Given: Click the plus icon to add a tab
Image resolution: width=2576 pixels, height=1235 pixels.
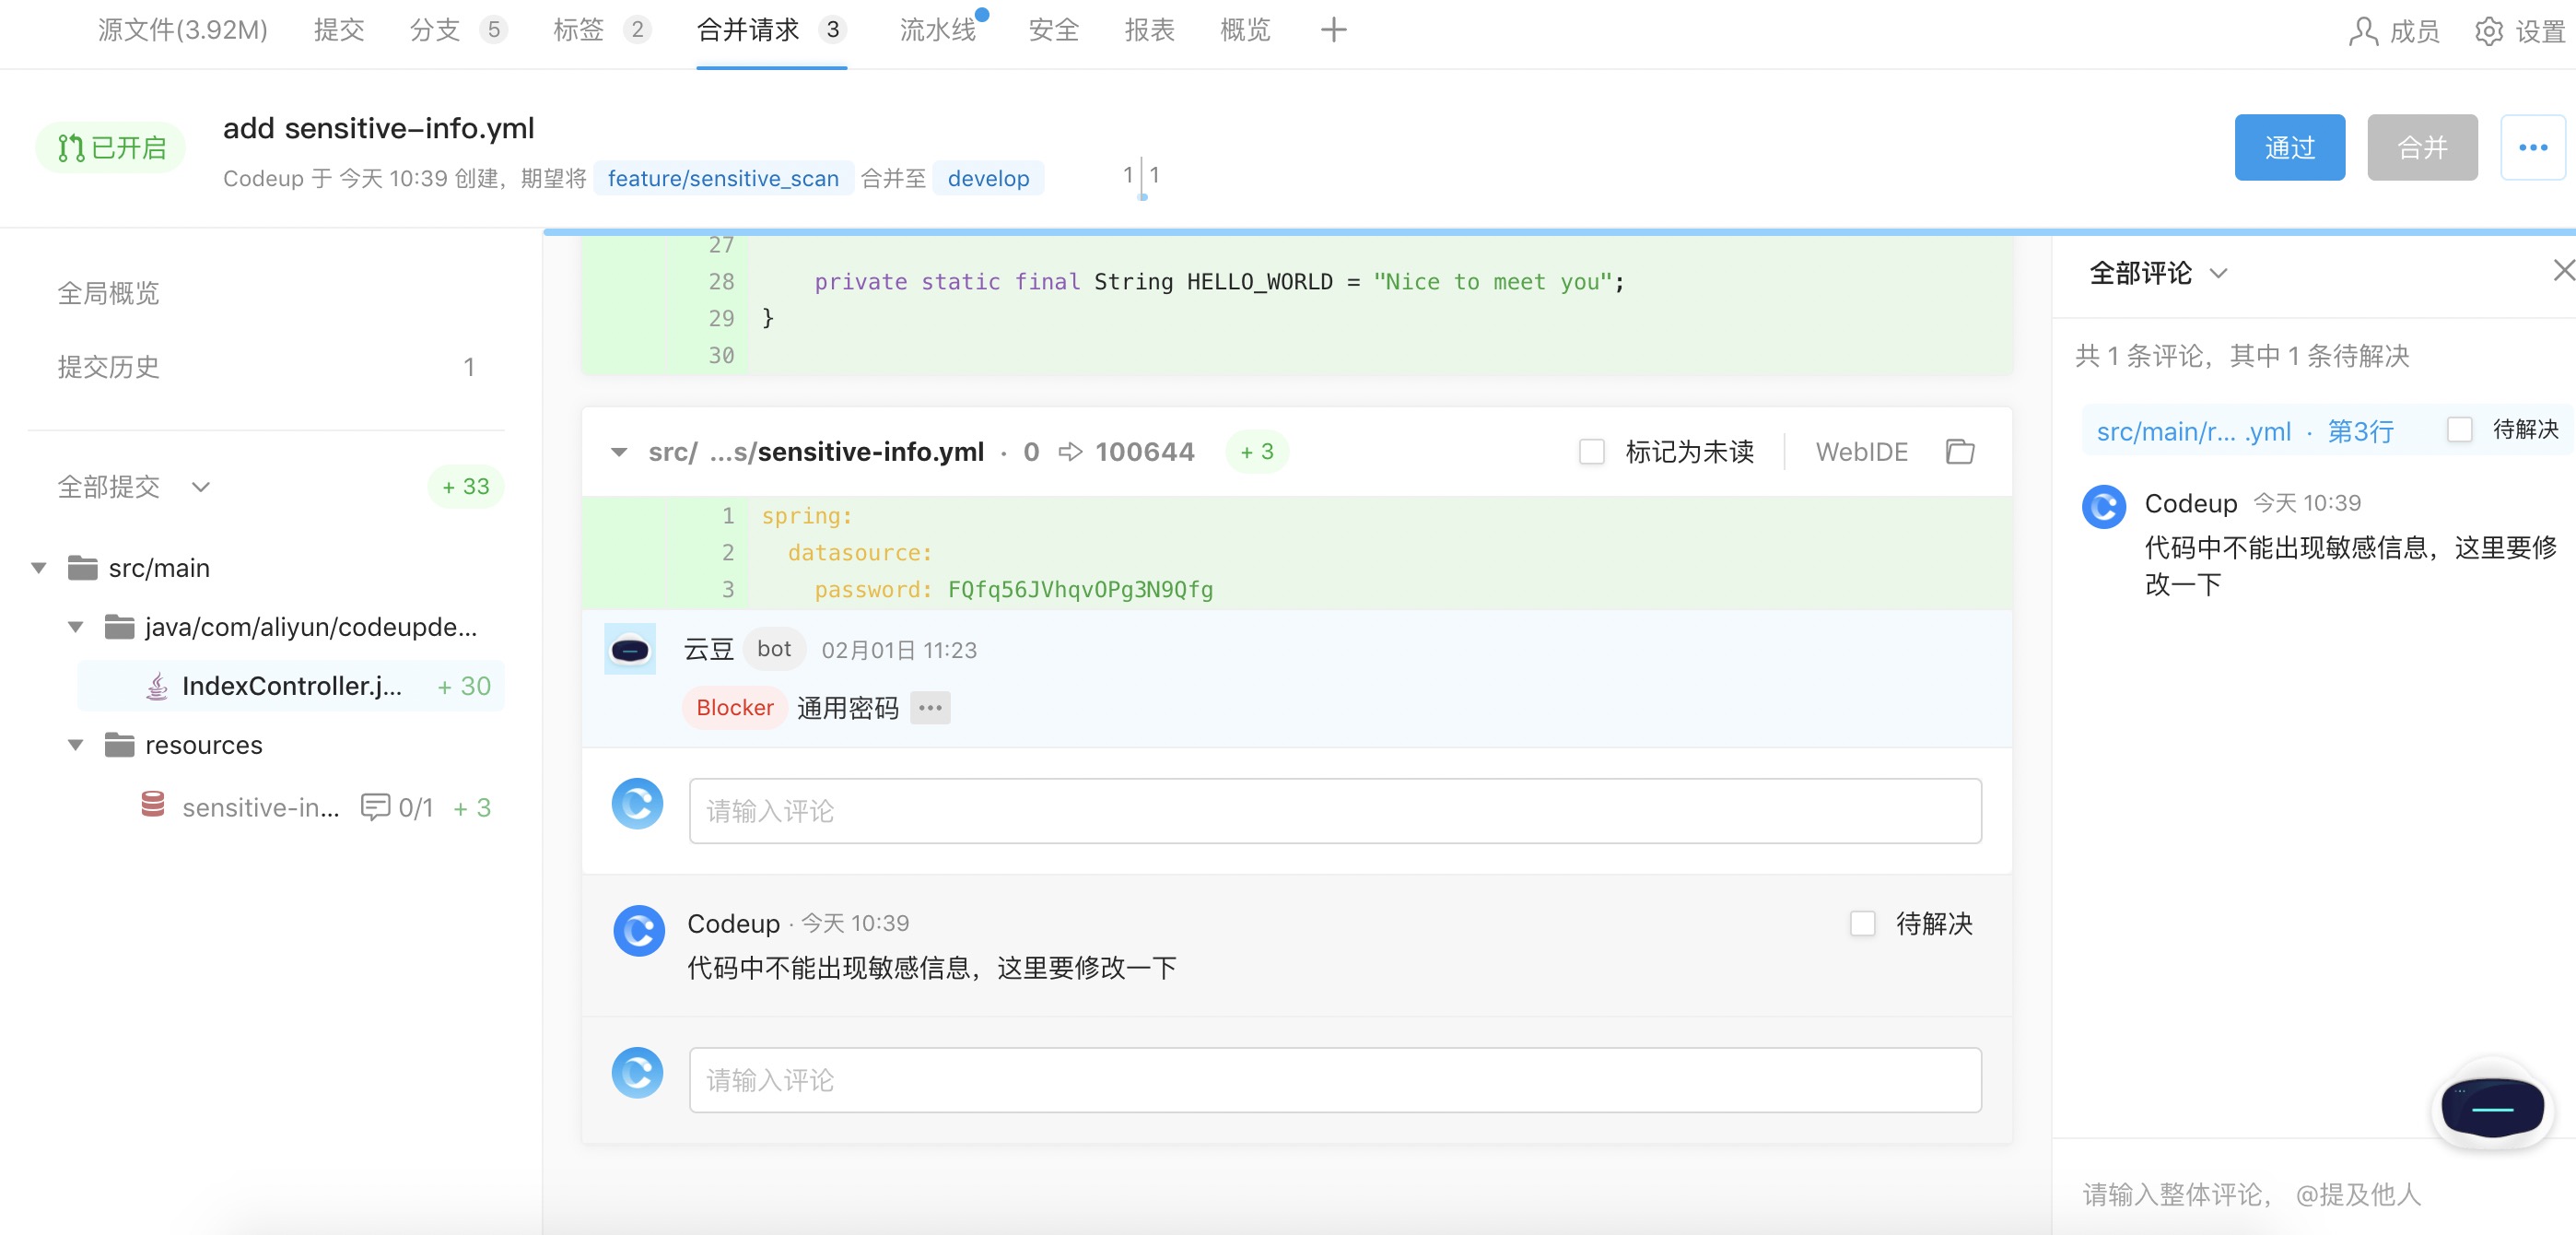Looking at the screenshot, I should 1333,30.
